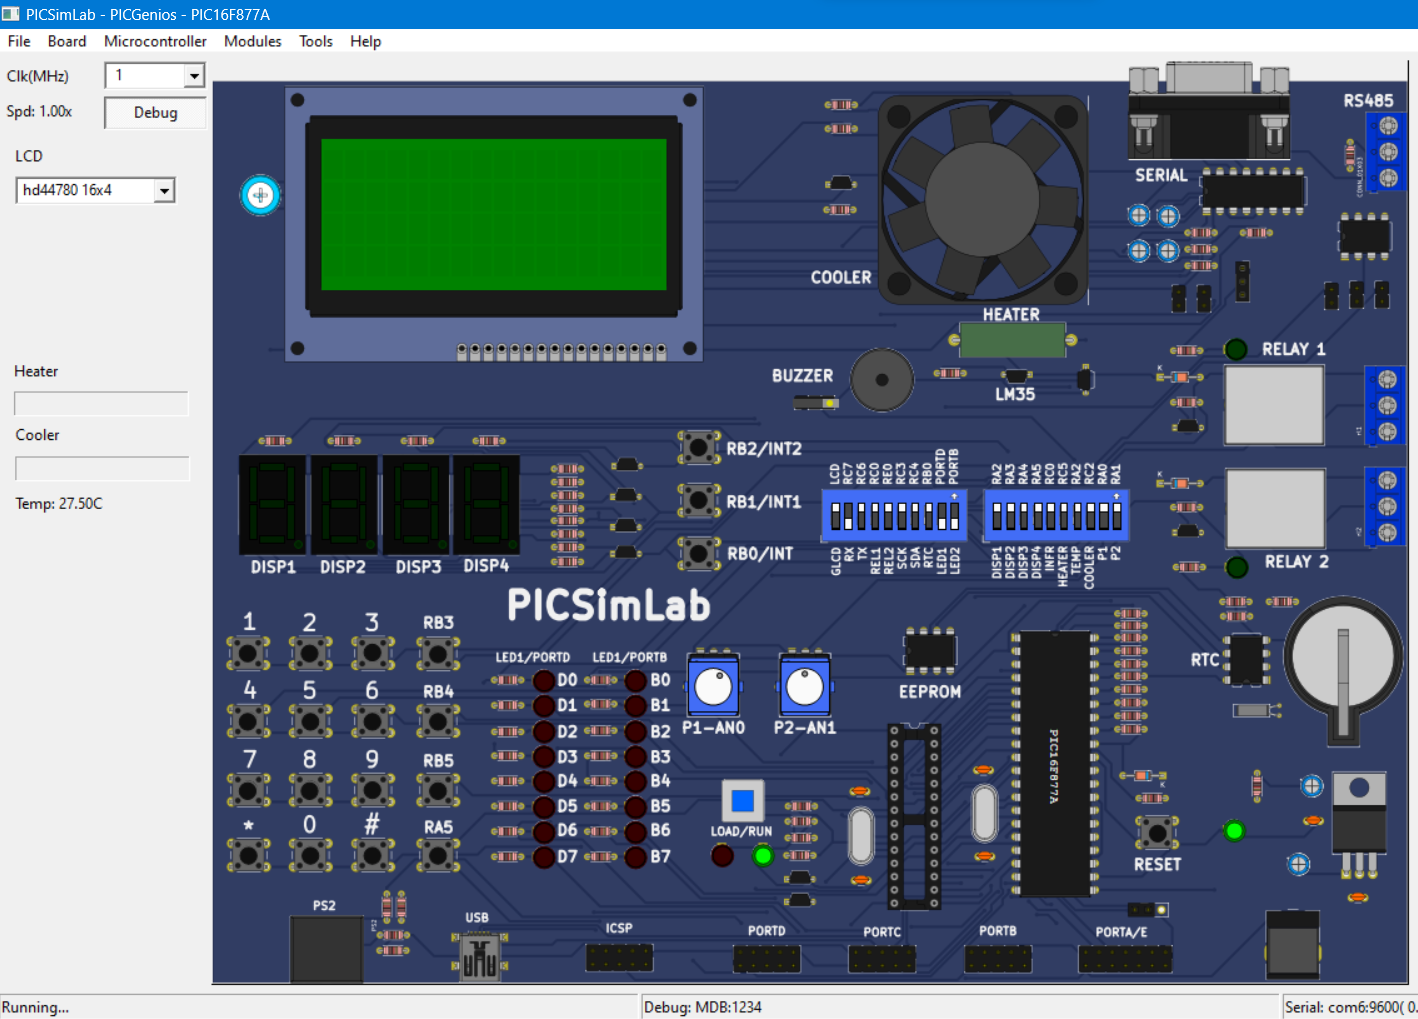Screen dimensions: 1418x1019
Task: Click keypad key 0
Action: point(310,855)
